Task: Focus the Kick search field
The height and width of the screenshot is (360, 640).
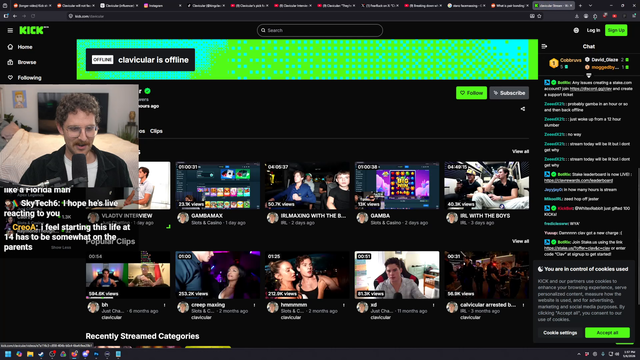Action: tap(320, 30)
